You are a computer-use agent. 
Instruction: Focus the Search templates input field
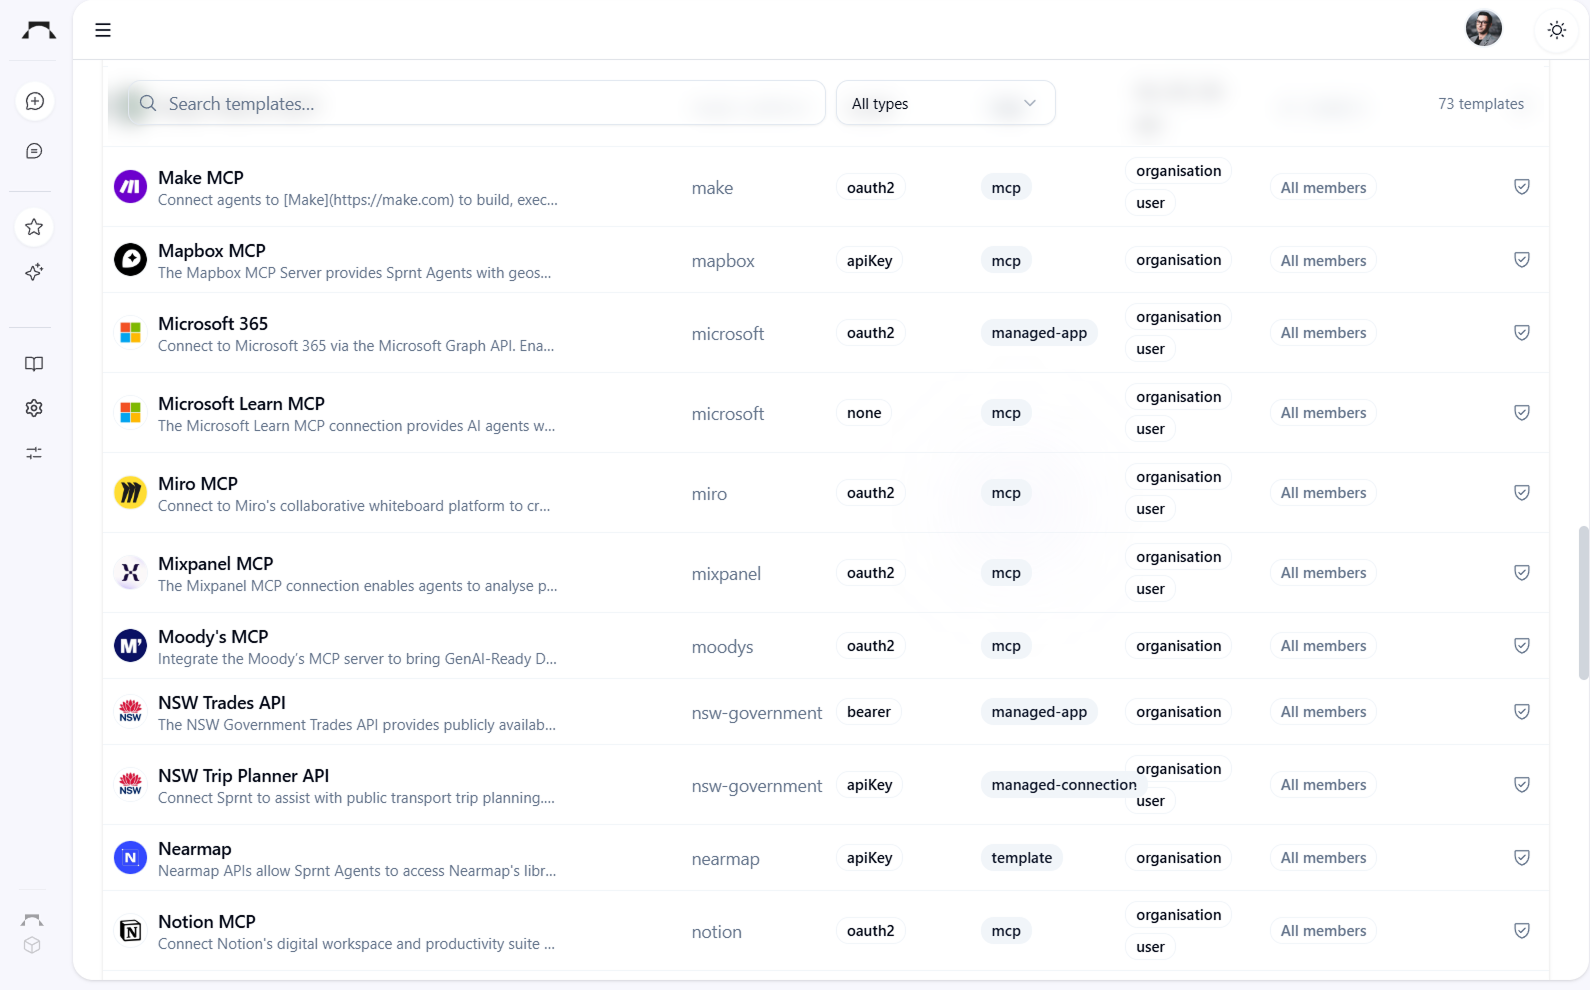(x=476, y=103)
